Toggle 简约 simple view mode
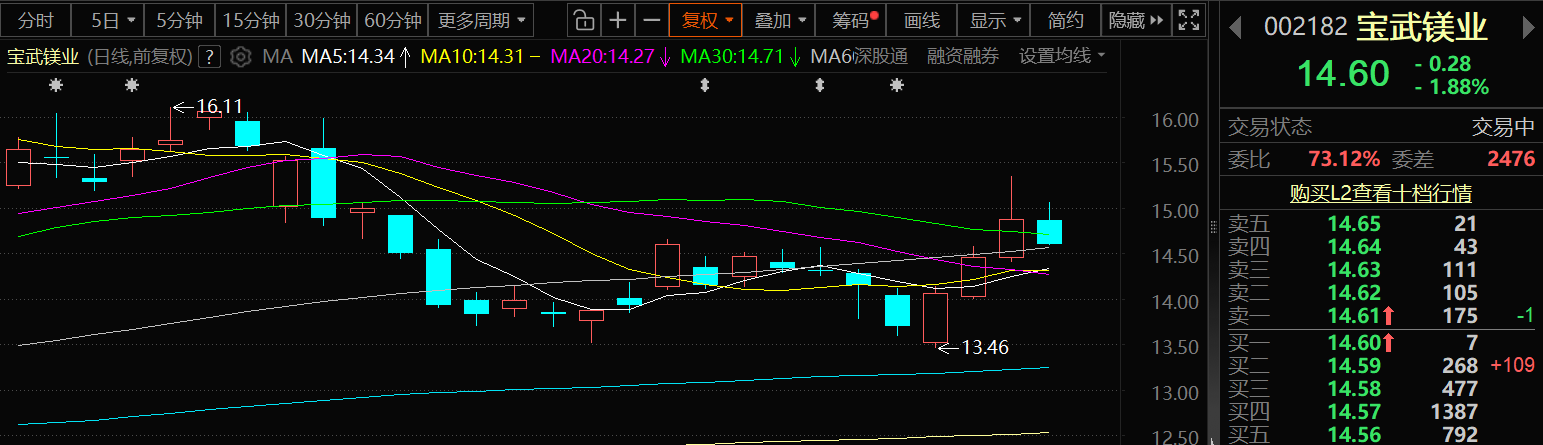The height and width of the screenshot is (445, 1543). [x=1065, y=20]
